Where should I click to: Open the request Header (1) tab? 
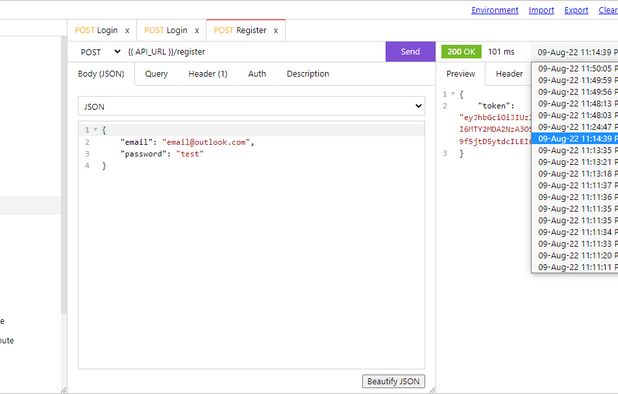click(208, 74)
